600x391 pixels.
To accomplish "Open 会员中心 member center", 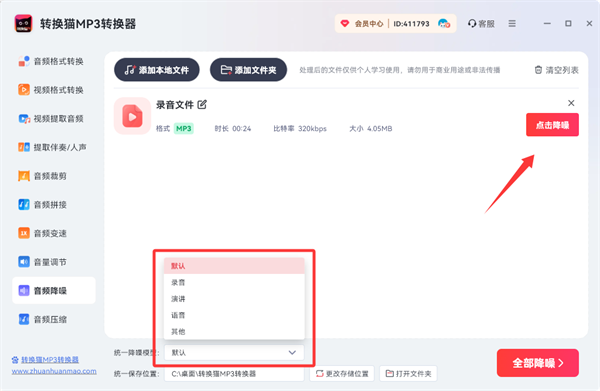I will coord(362,24).
